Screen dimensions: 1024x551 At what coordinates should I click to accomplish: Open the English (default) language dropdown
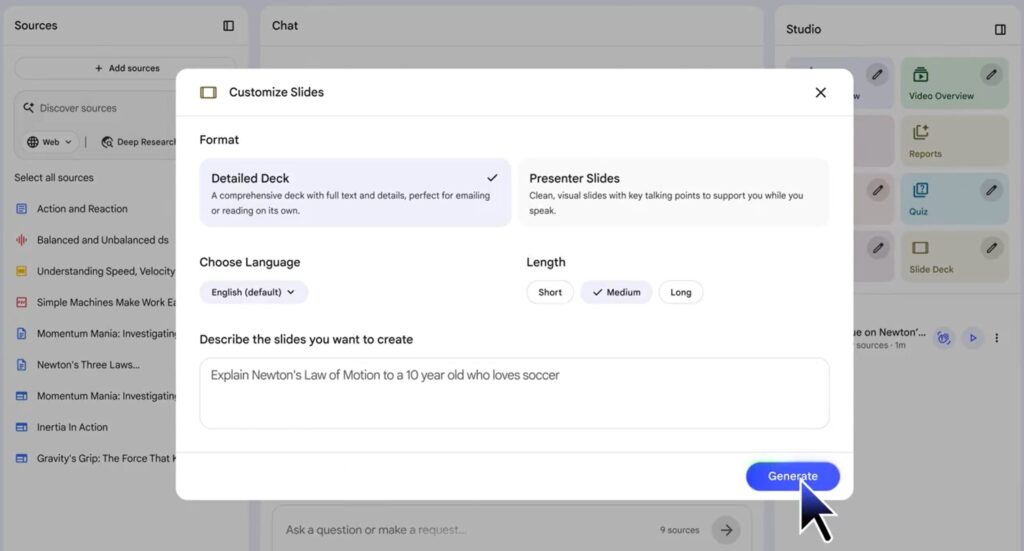[x=253, y=292]
